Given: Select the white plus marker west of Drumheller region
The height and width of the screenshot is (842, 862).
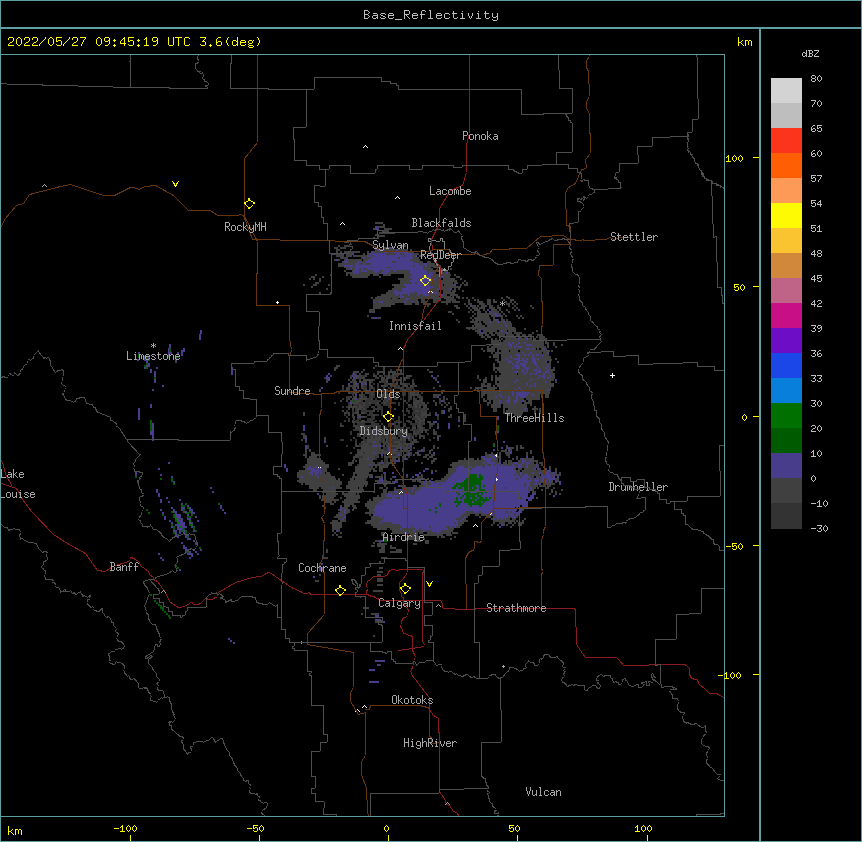Looking at the screenshot, I should [x=612, y=375].
